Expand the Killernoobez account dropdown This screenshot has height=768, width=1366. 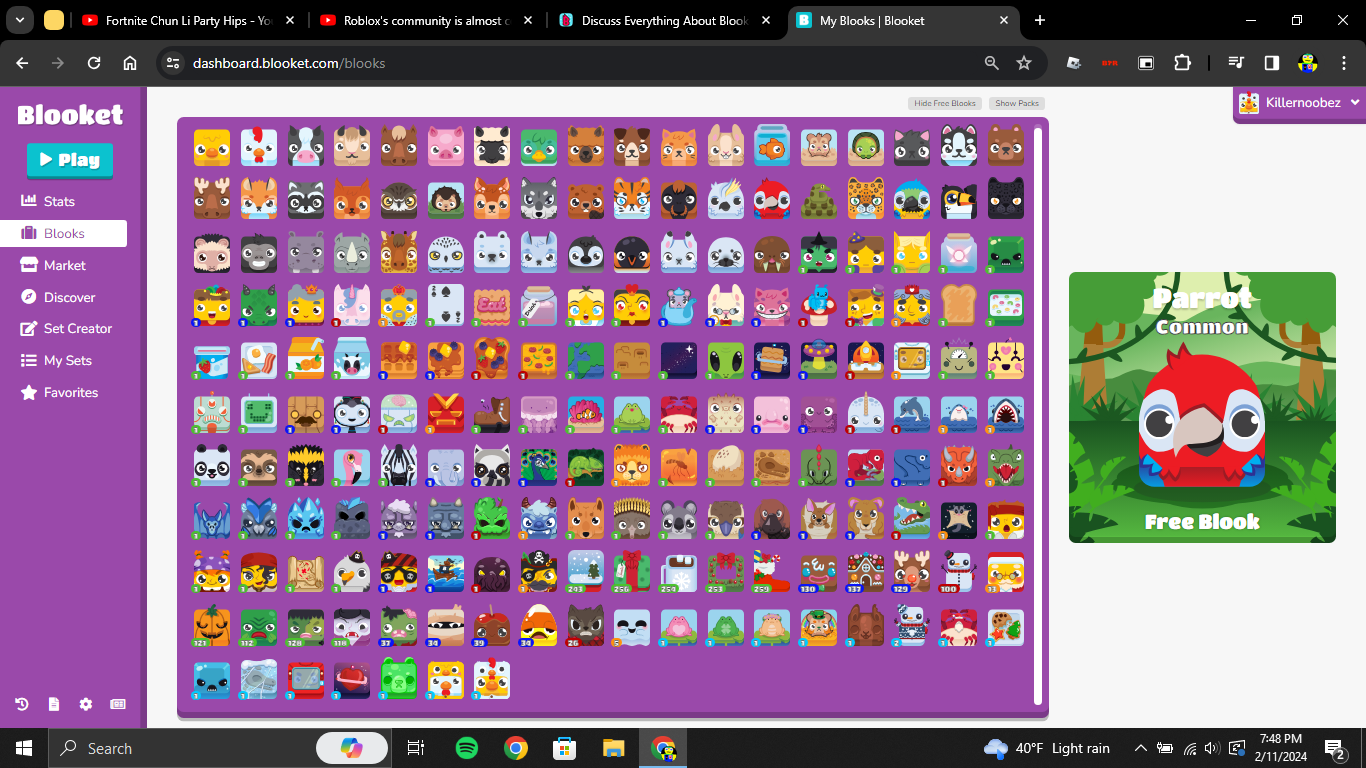click(x=1299, y=102)
